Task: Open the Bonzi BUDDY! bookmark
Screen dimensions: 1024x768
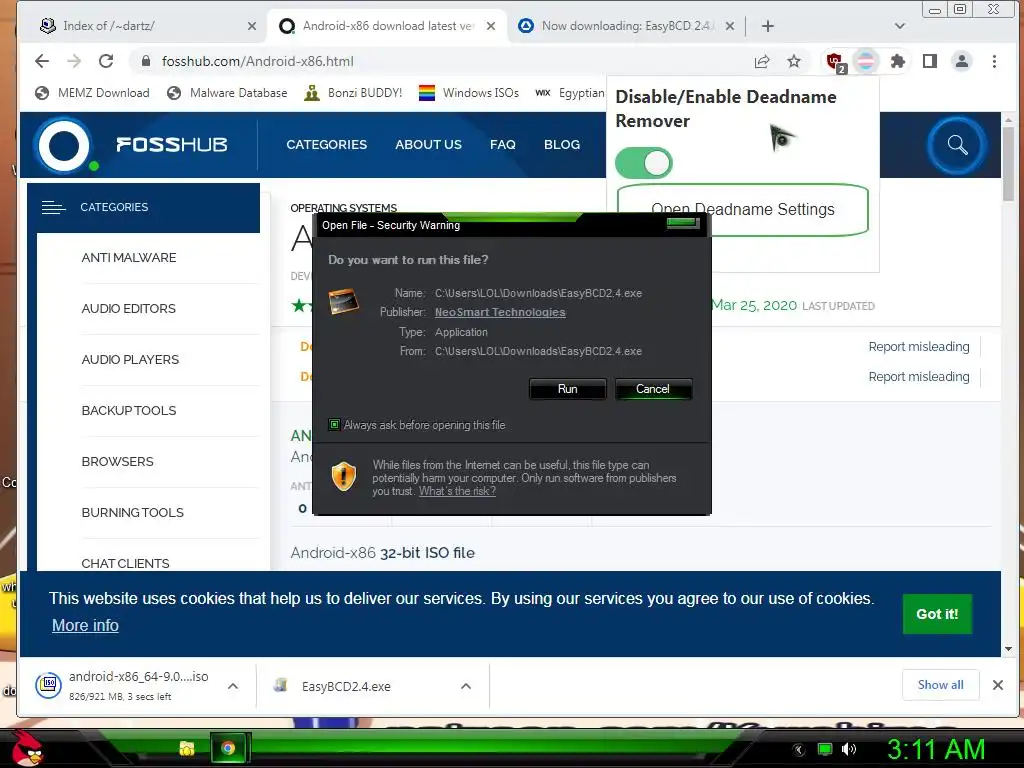Action: click(x=353, y=93)
